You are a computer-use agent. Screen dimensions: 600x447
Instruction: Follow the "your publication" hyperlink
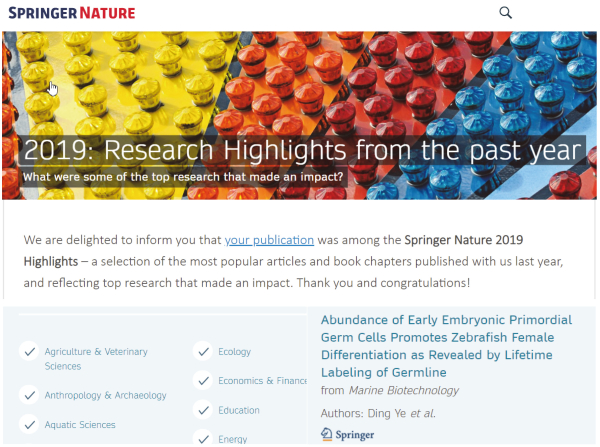(269, 240)
